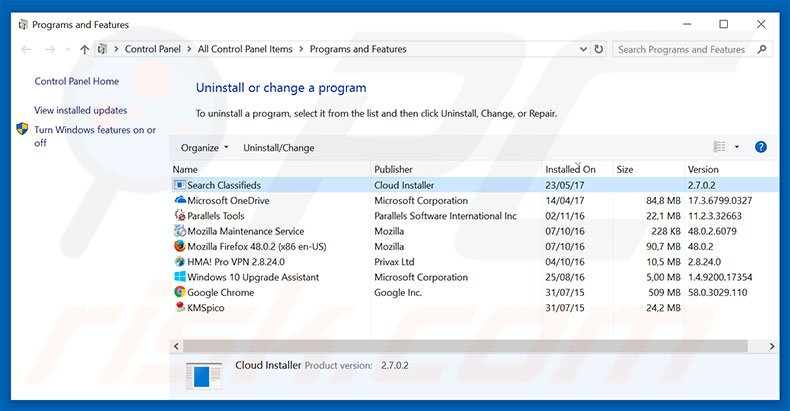The height and width of the screenshot is (411, 790).
Task: Click the Google Inc. publisher cell
Action: 398,292
